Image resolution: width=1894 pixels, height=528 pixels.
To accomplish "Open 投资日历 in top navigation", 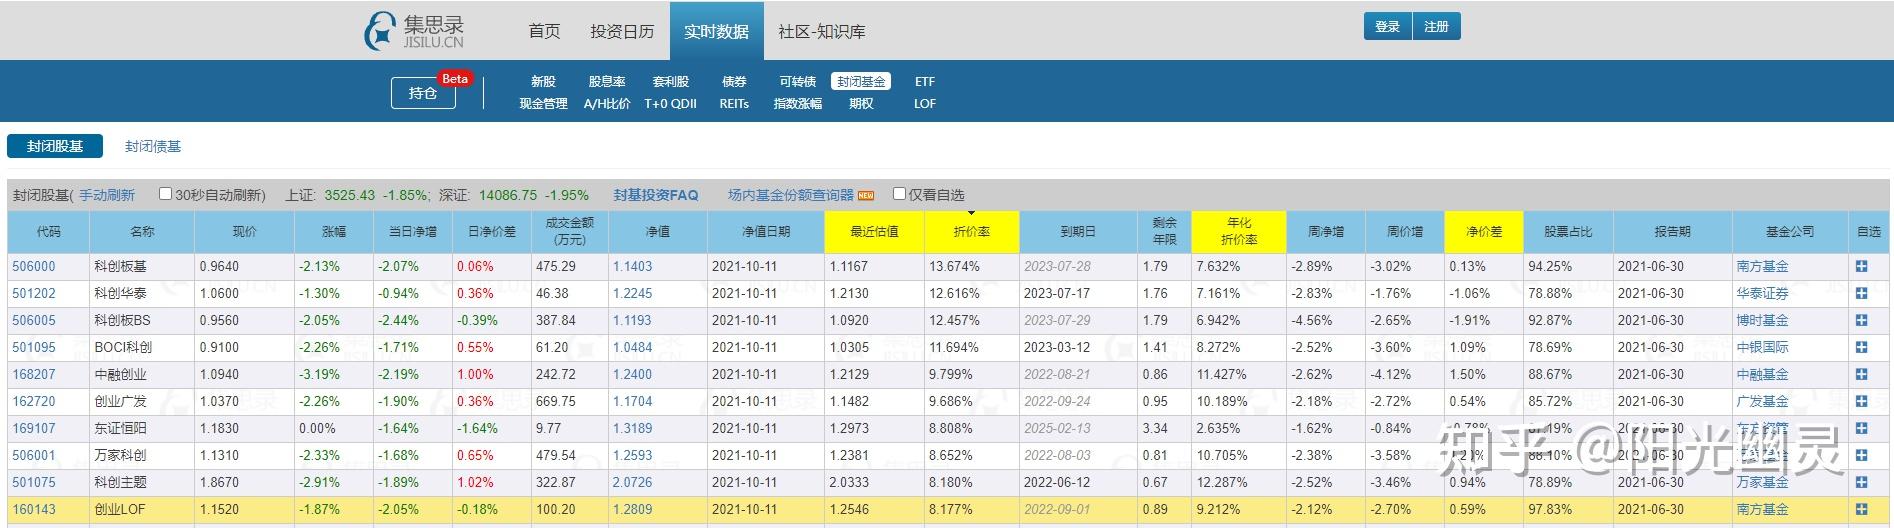I will pos(622,32).
